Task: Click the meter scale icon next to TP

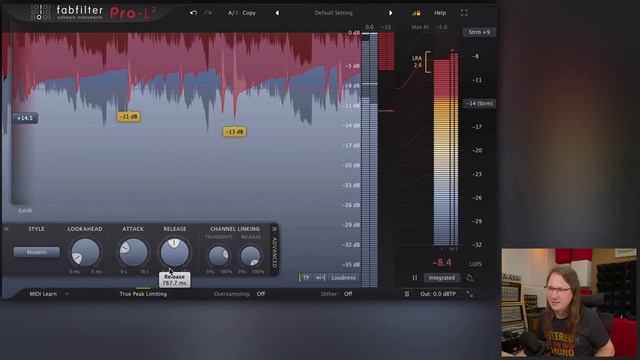Action: 320,278
